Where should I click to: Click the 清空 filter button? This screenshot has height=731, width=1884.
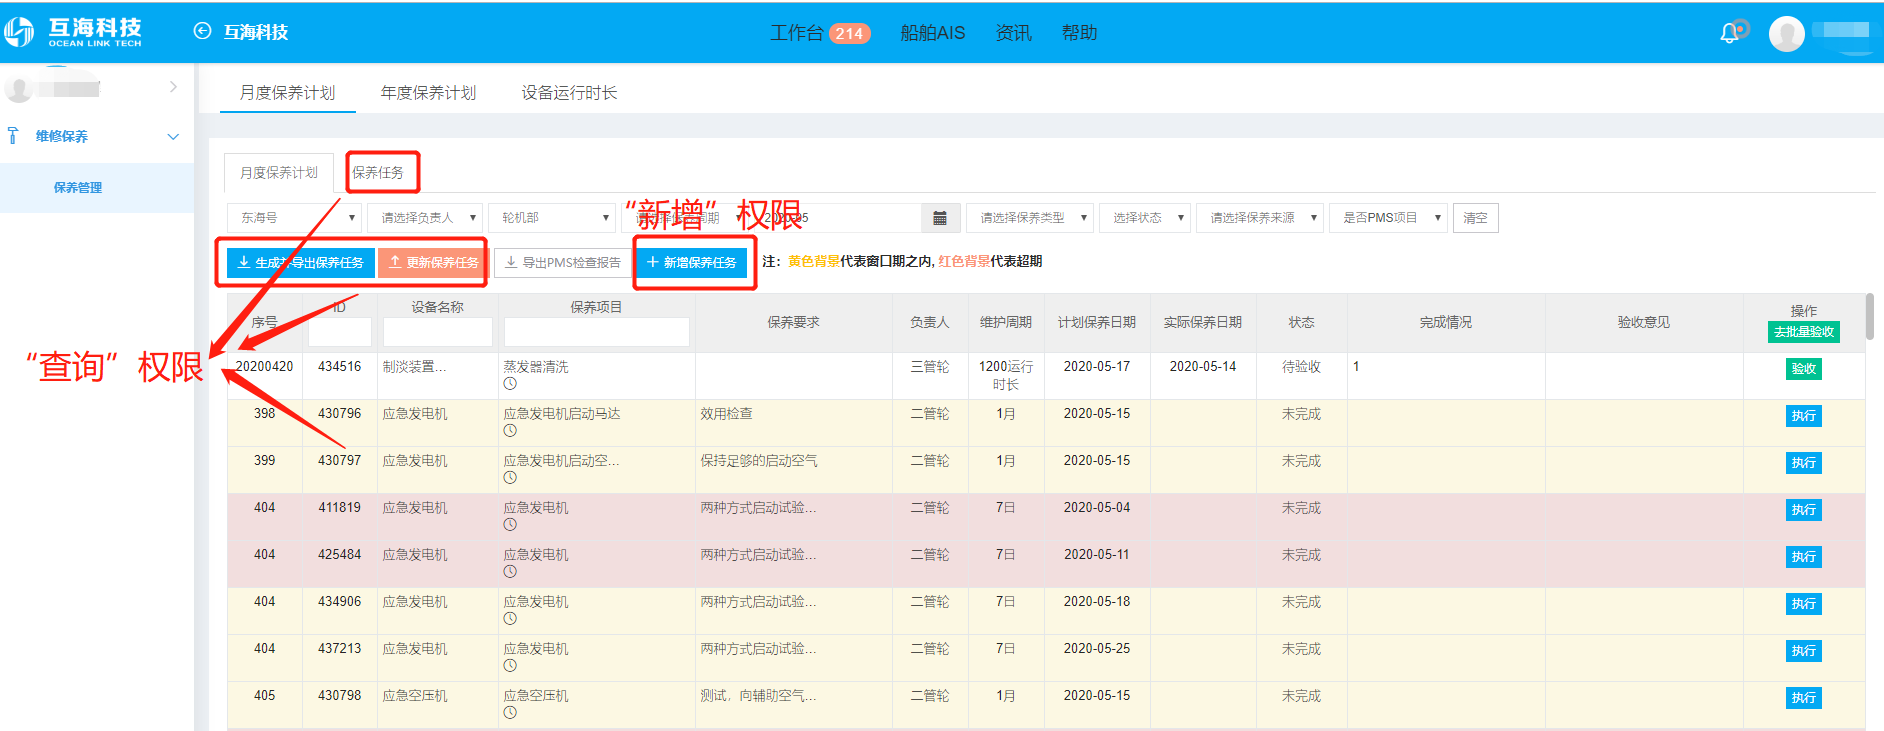point(1475,218)
